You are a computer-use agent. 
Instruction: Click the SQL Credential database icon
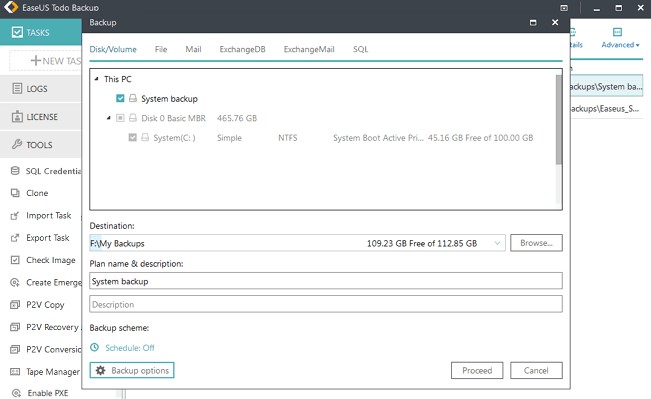pyautogui.click(x=15, y=171)
